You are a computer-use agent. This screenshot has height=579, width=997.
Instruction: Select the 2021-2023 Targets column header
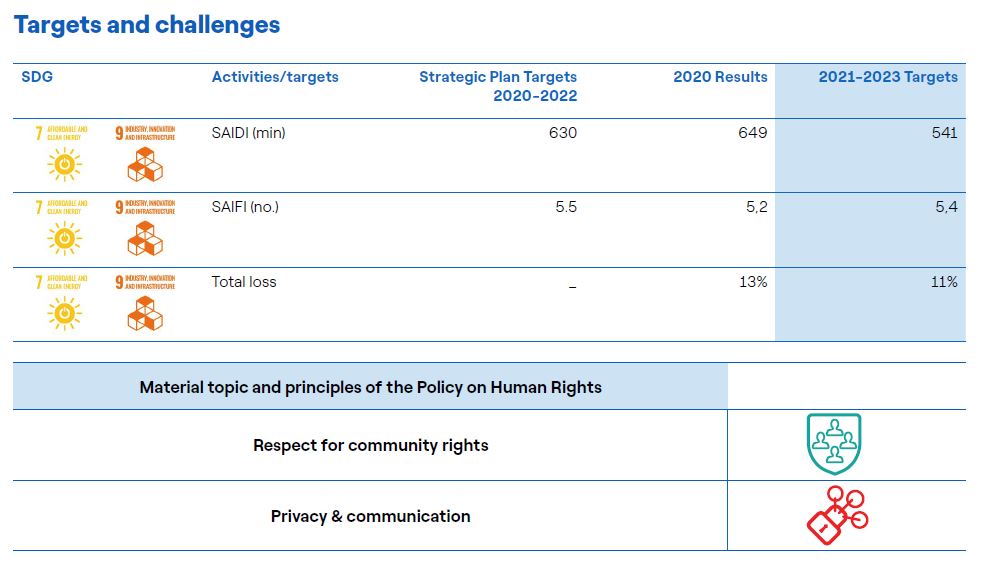pos(888,77)
